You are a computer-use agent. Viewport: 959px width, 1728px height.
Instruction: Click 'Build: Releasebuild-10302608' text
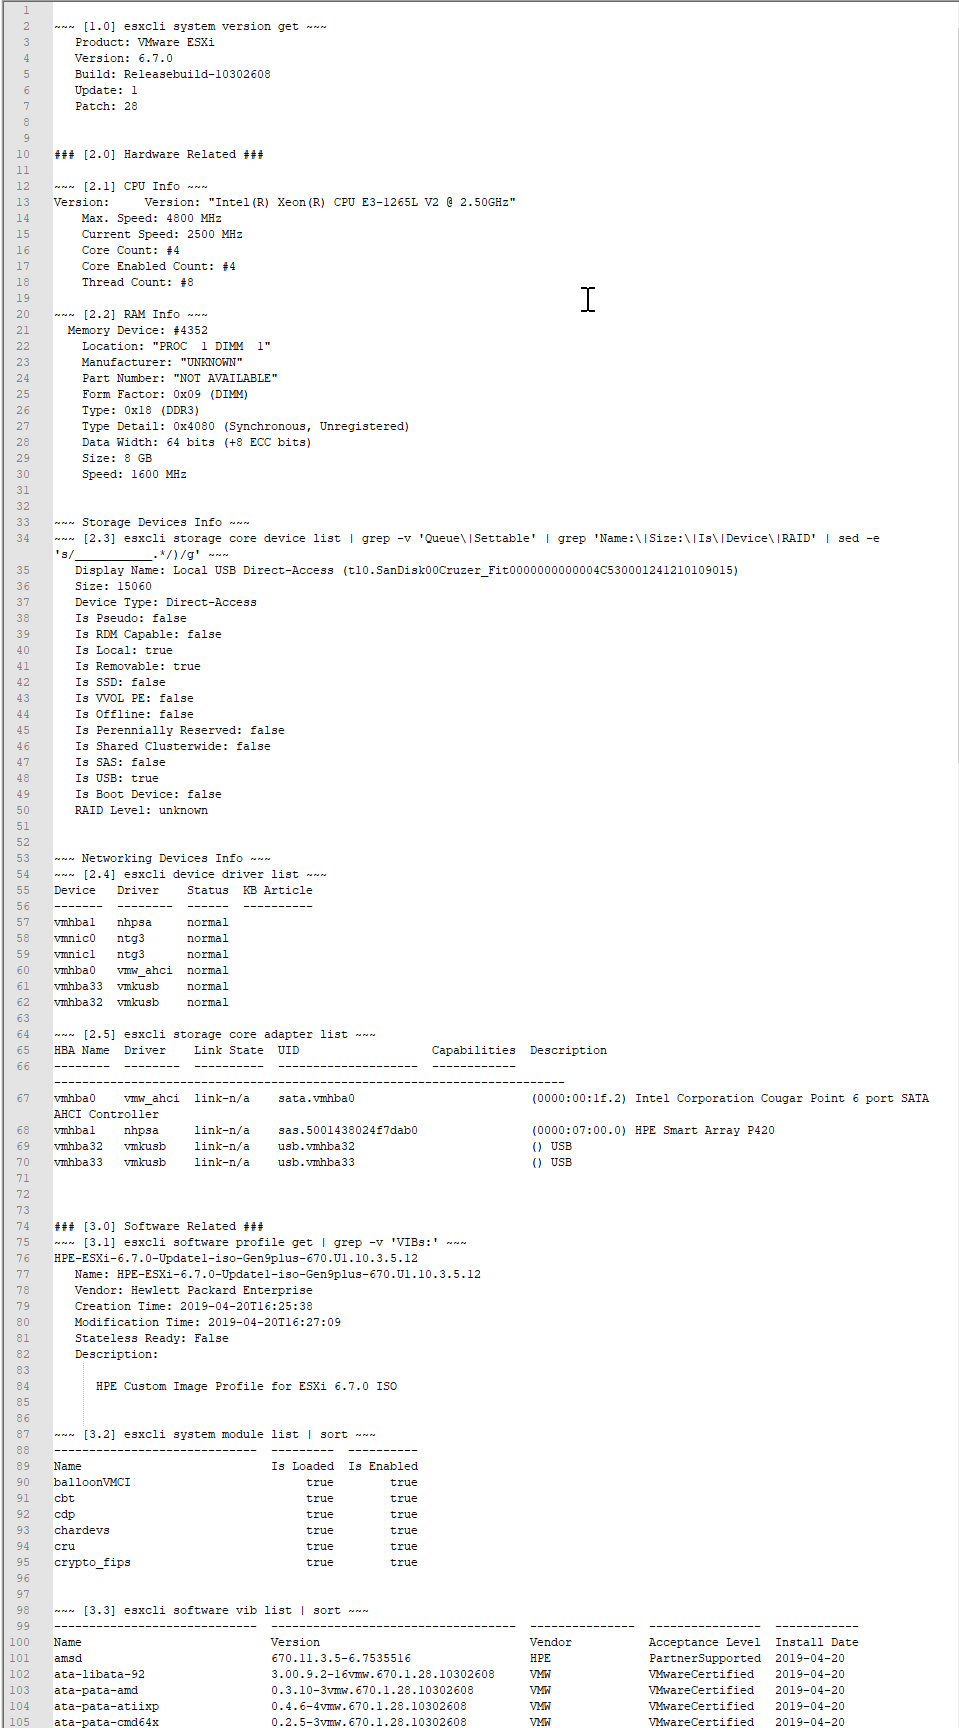pos(172,74)
